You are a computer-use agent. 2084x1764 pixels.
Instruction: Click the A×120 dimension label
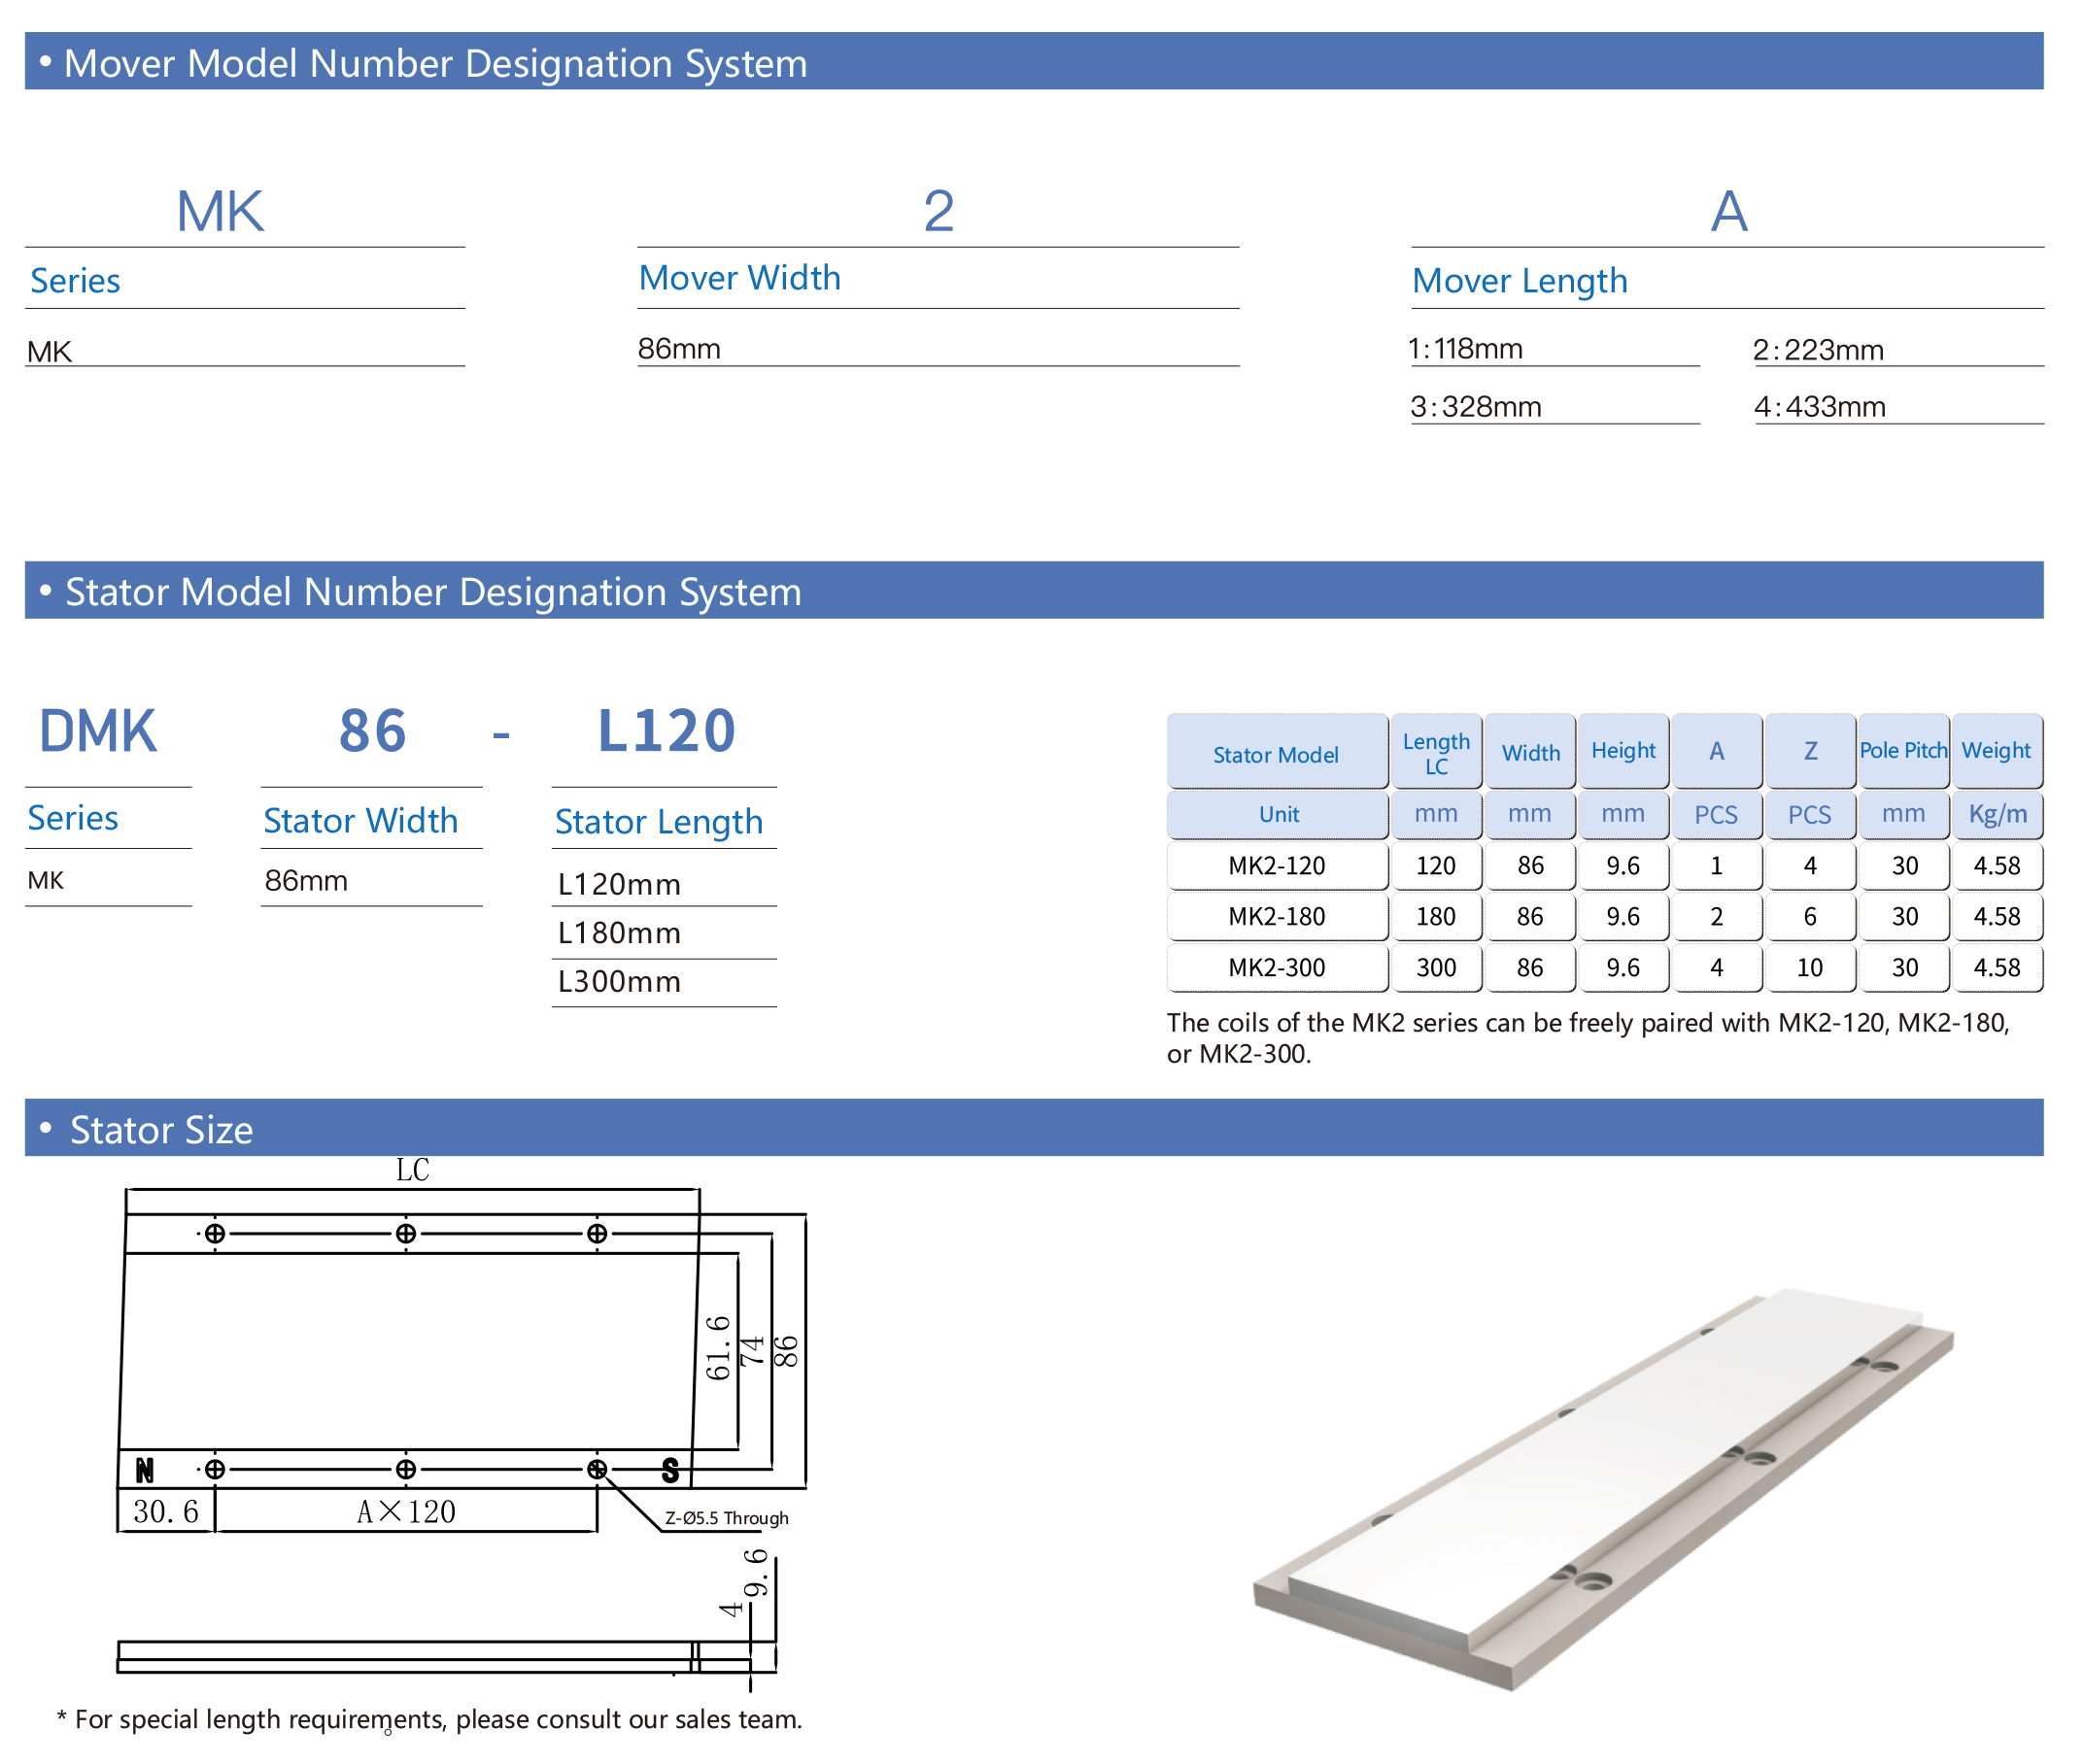(x=406, y=1512)
